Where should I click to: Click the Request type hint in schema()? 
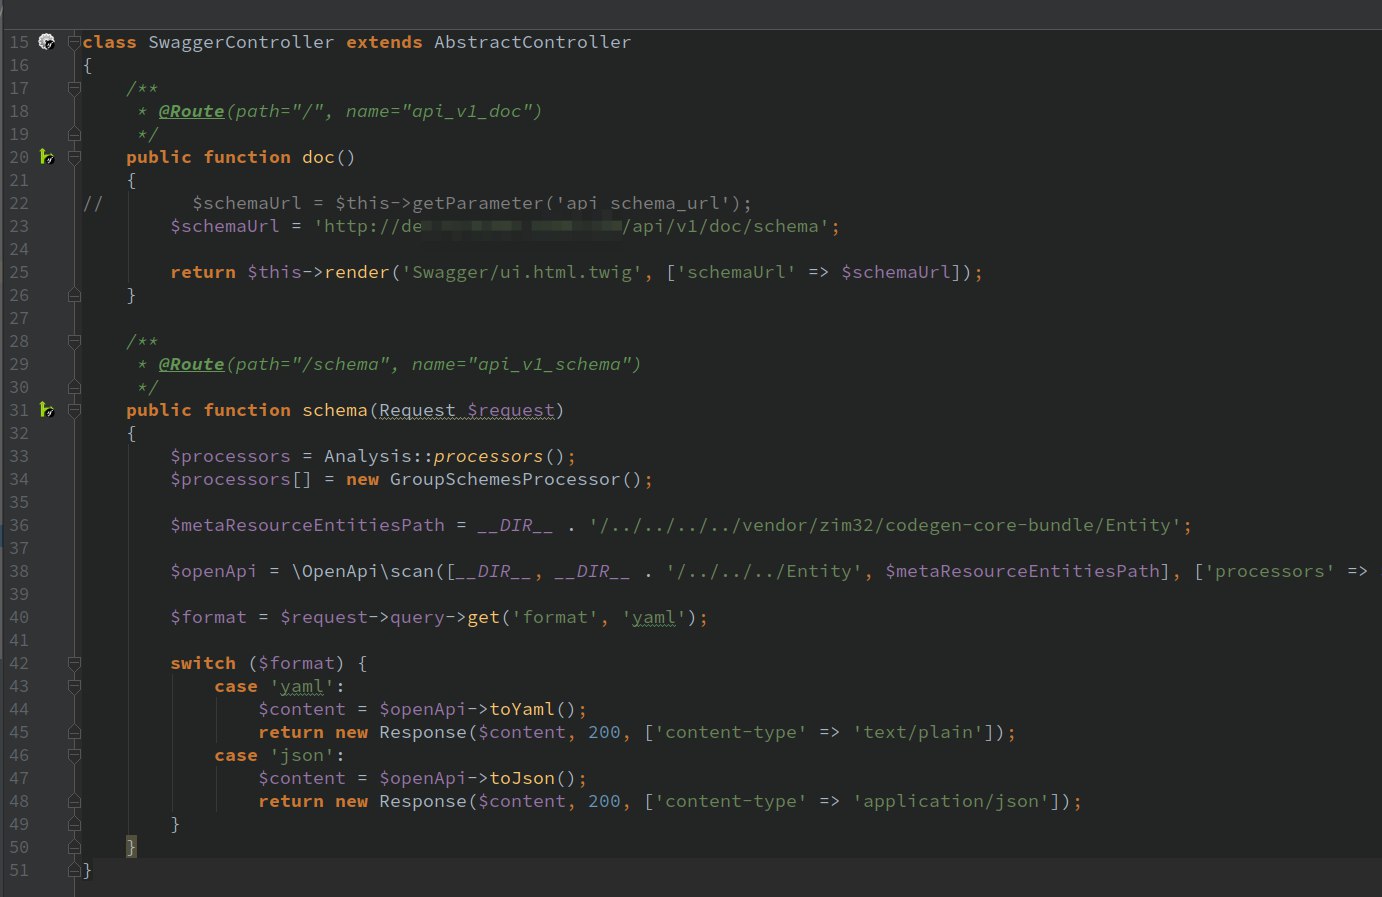417,410
